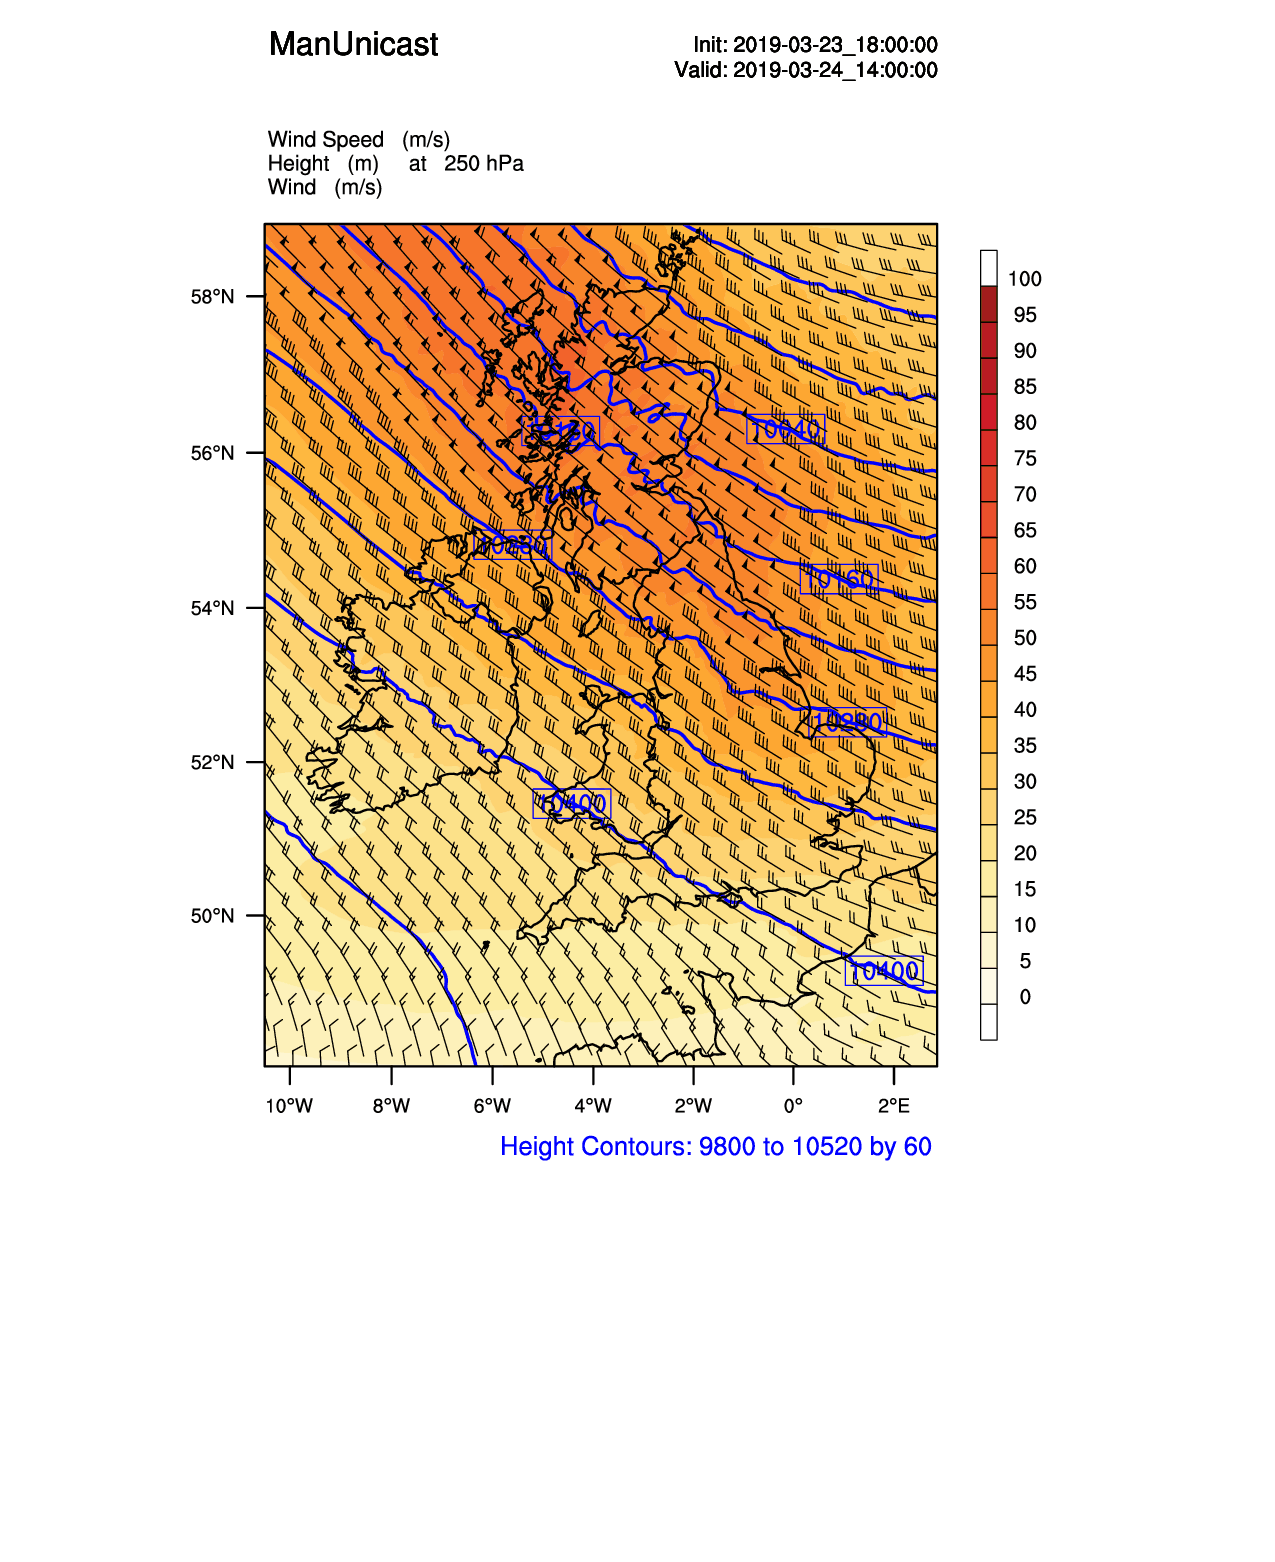This screenshot has width=1275, height=1562.
Task: Click the 75 color bar label
Action: click(x=1025, y=459)
